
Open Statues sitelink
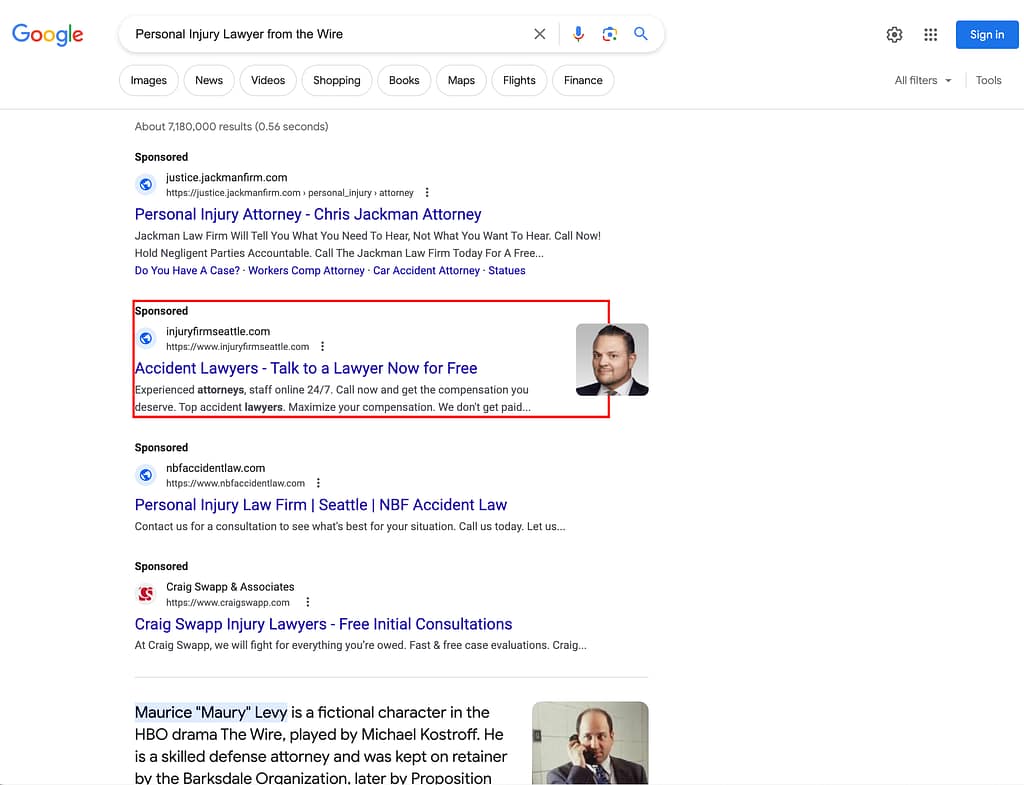[507, 270]
